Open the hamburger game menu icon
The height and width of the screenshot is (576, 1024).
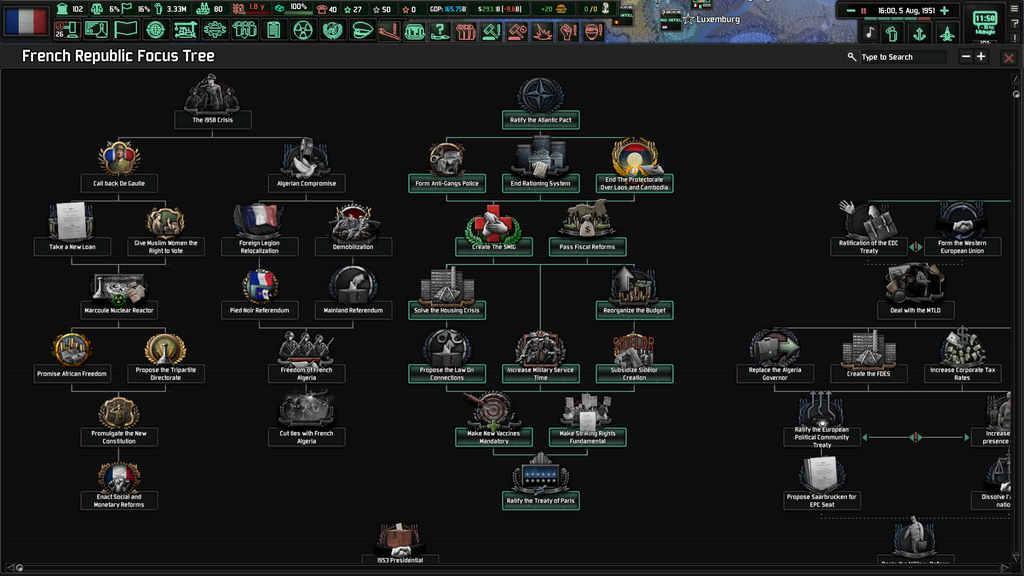click(1015, 8)
